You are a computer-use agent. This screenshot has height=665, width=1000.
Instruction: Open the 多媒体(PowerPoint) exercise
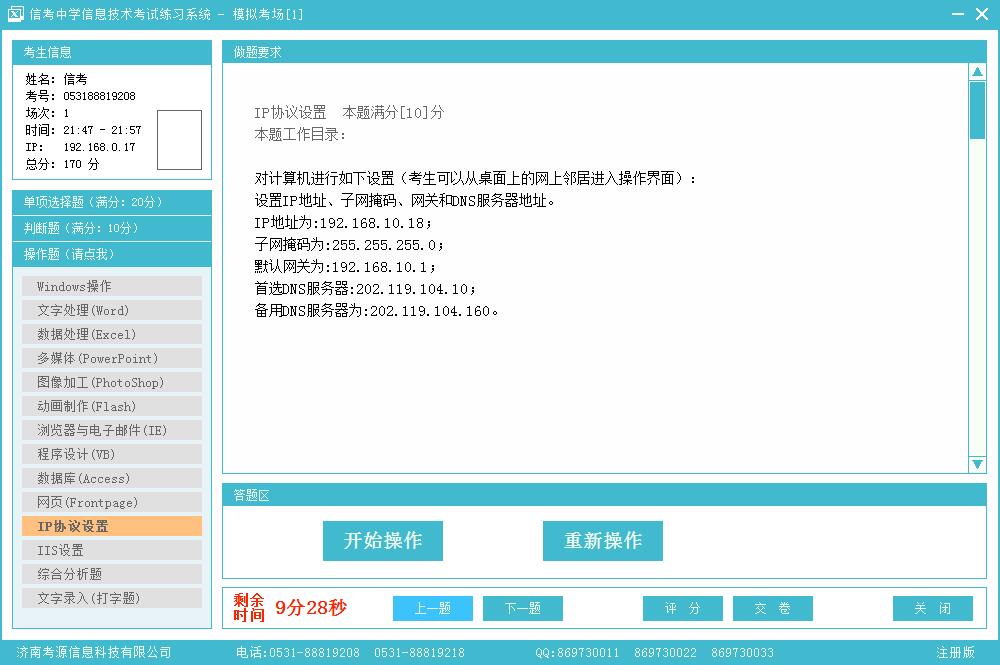tap(111, 358)
